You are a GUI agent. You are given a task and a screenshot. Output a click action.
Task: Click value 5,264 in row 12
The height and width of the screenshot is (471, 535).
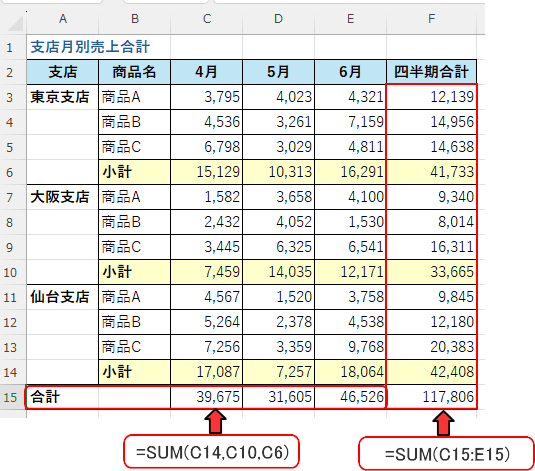tap(206, 322)
